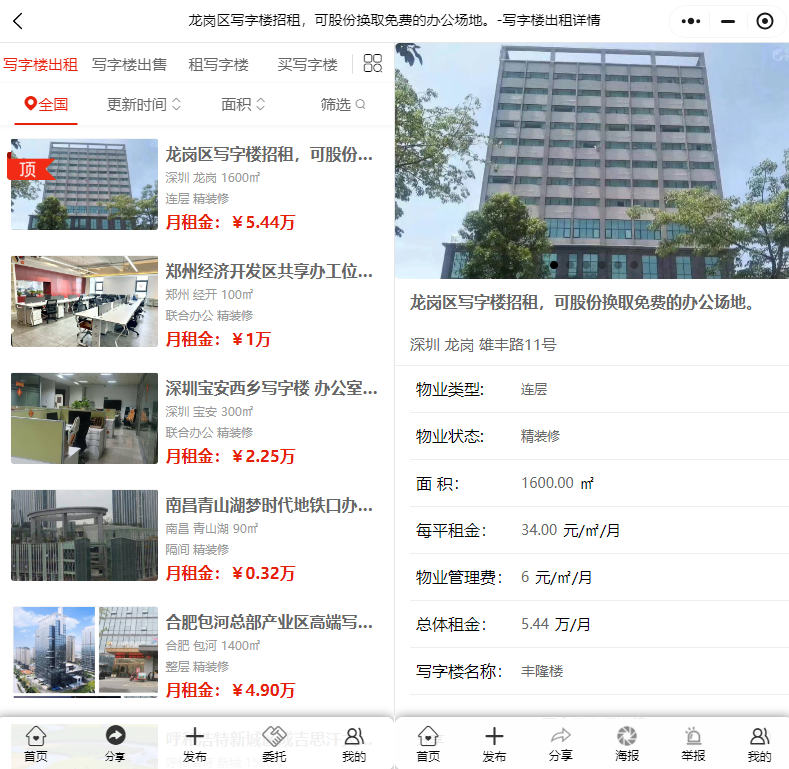Click the mini program three-dots menu
789x769 pixels.
[x=691, y=21]
